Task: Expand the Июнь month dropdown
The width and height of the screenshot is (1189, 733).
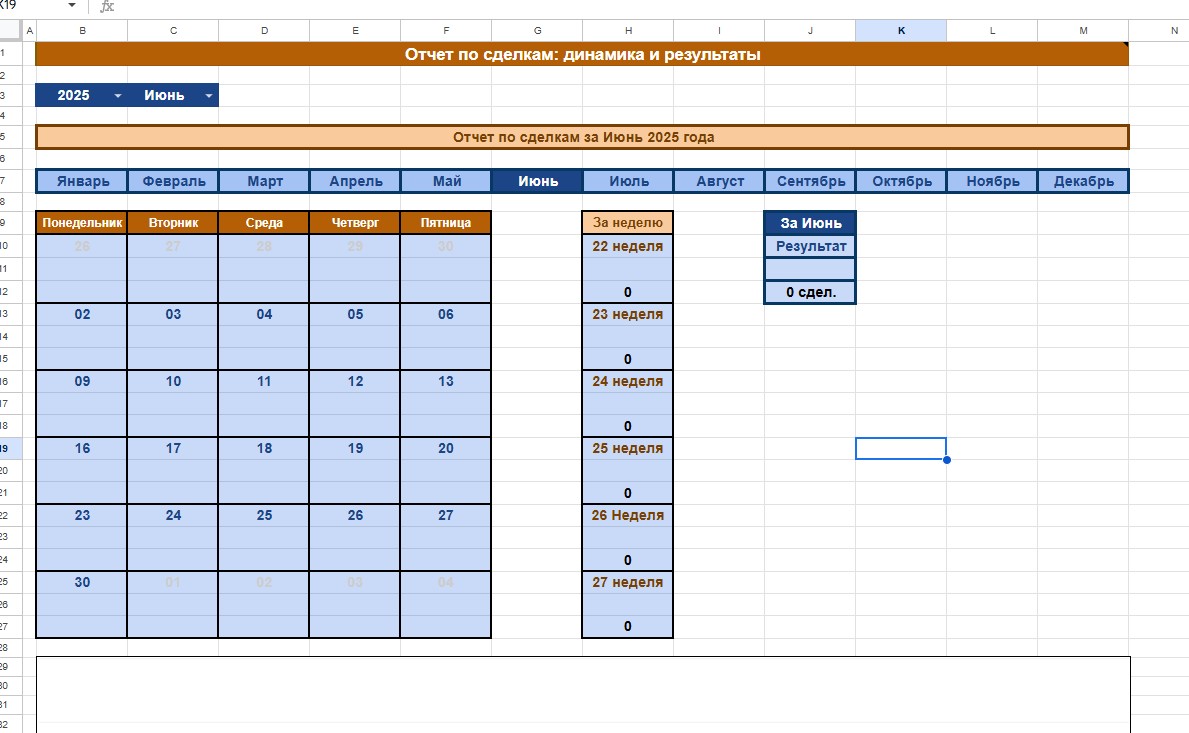Action: (209, 96)
